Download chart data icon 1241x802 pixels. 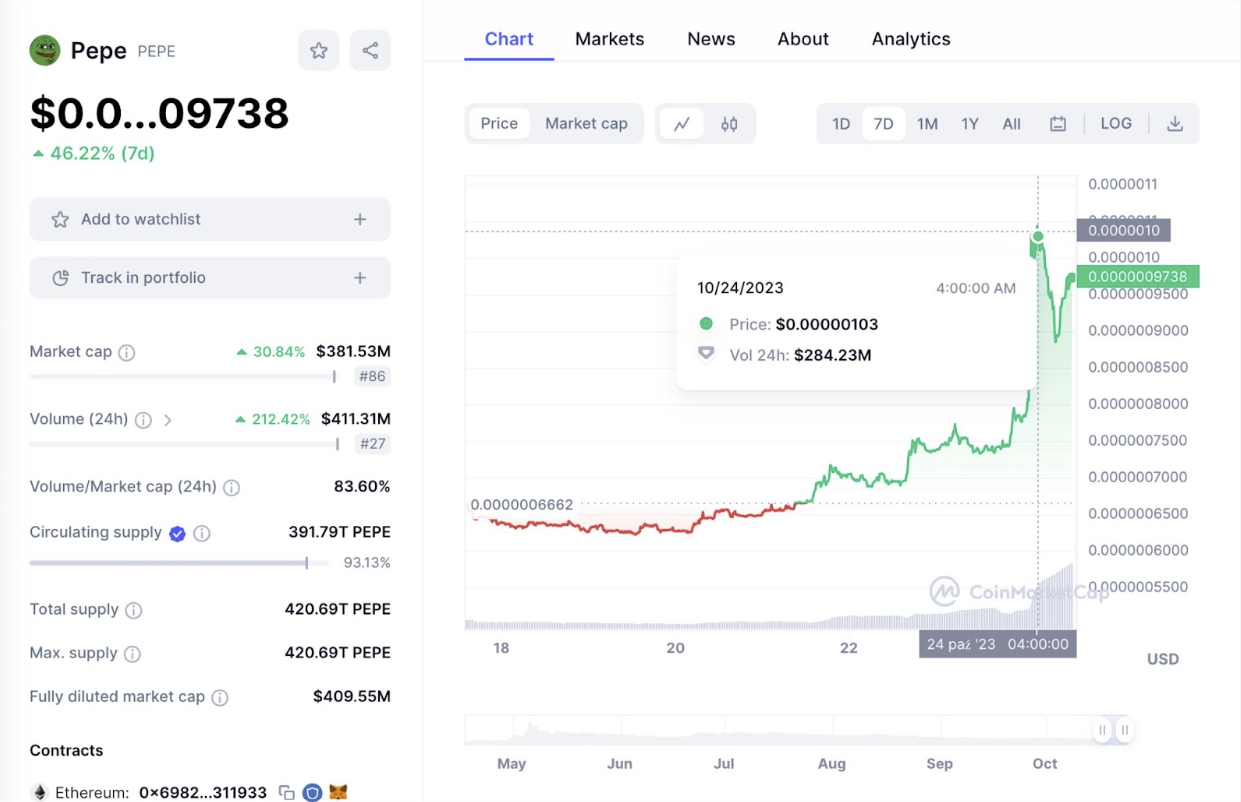click(x=1175, y=124)
